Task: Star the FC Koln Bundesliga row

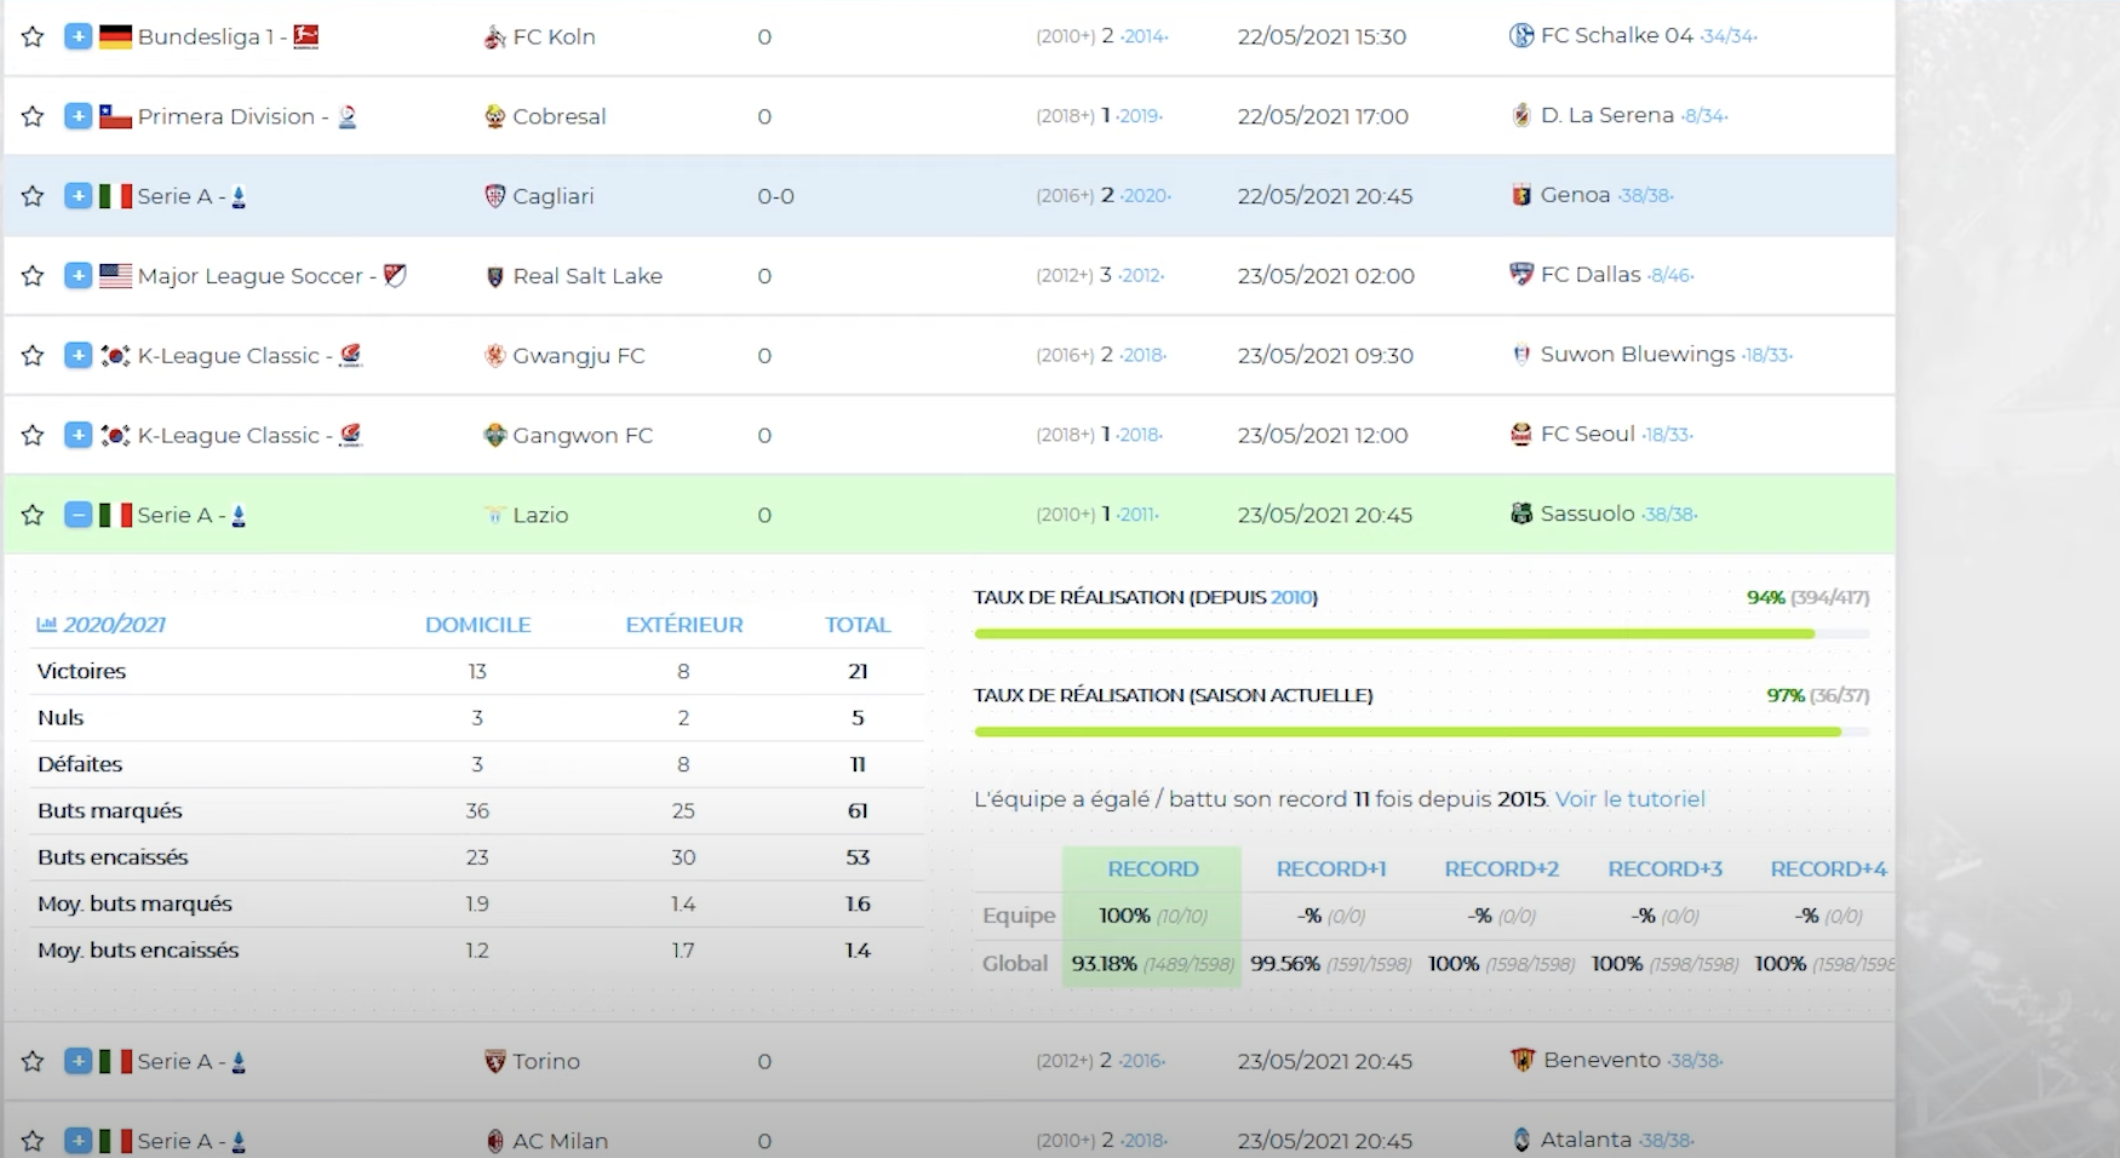Action: [32, 37]
